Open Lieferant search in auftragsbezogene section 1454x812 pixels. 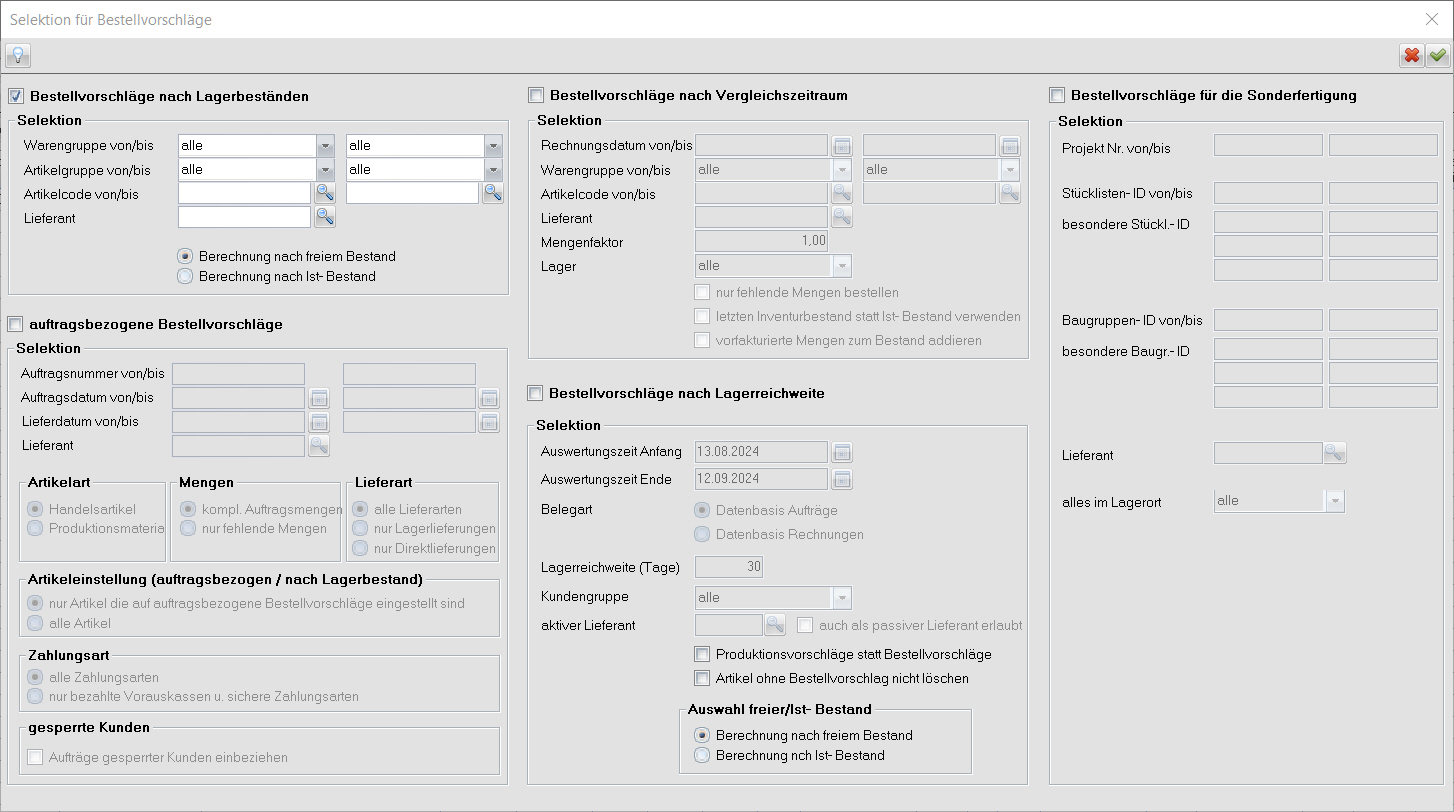click(x=319, y=446)
